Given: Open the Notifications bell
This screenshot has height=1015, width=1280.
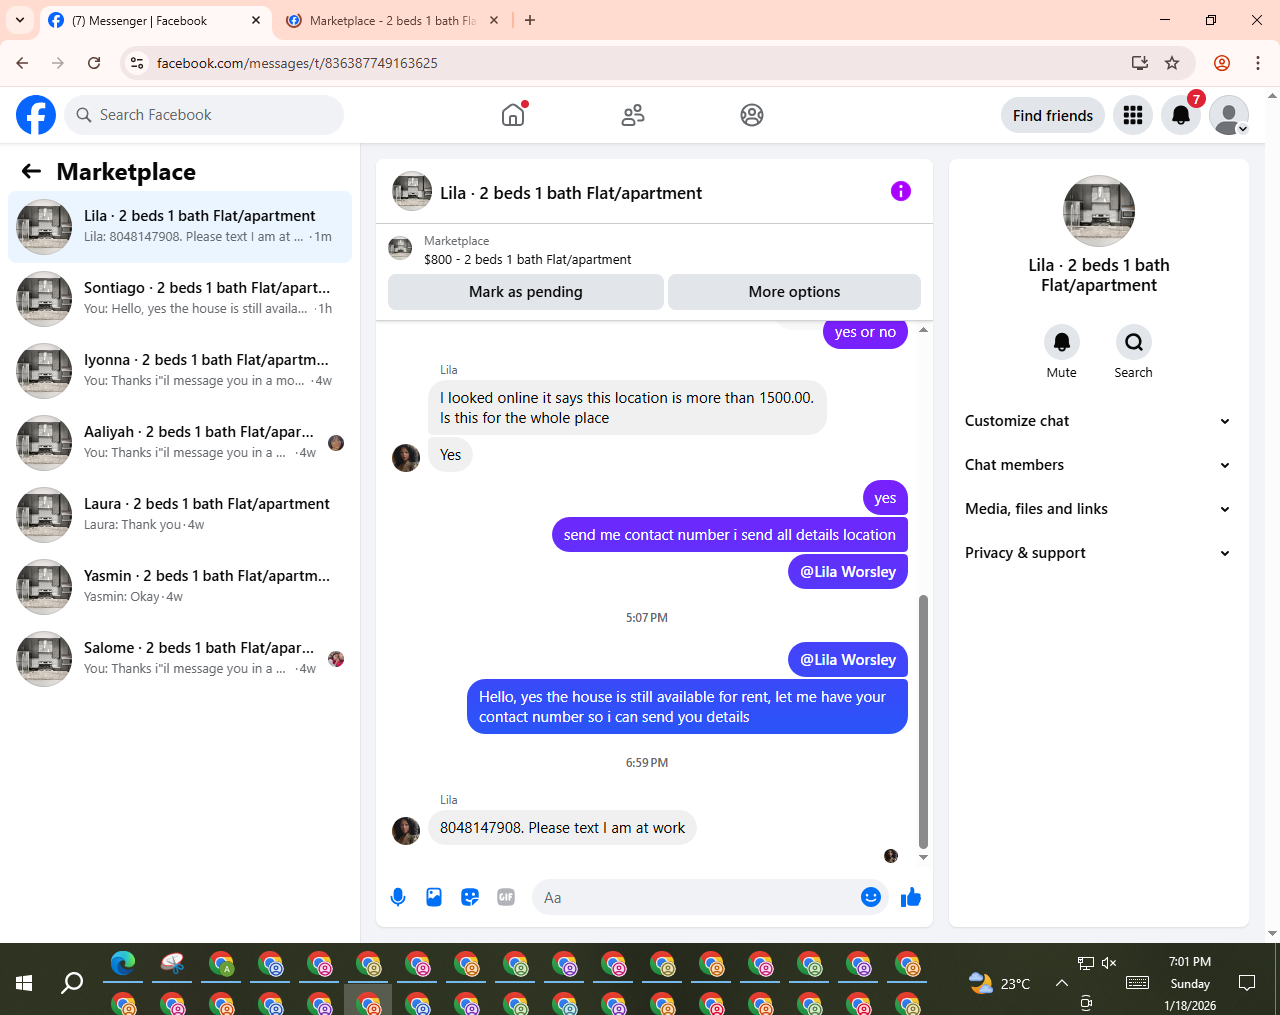Looking at the screenshot, I should point(1181,115).
